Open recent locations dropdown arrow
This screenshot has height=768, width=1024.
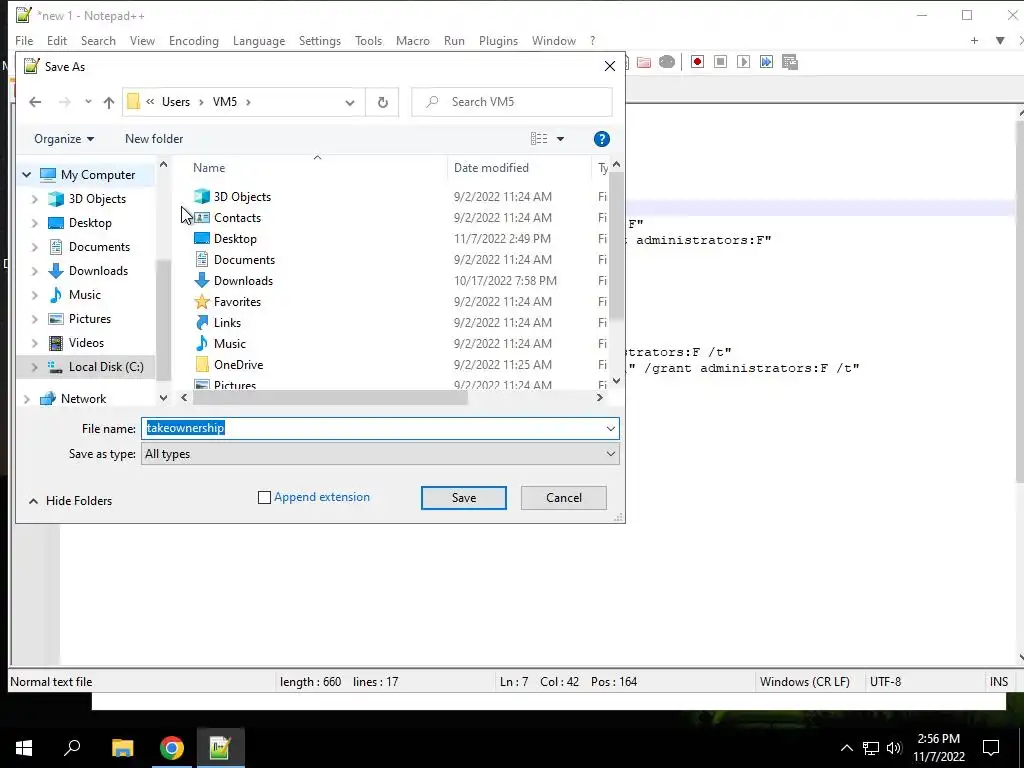[x=88, y=102]
